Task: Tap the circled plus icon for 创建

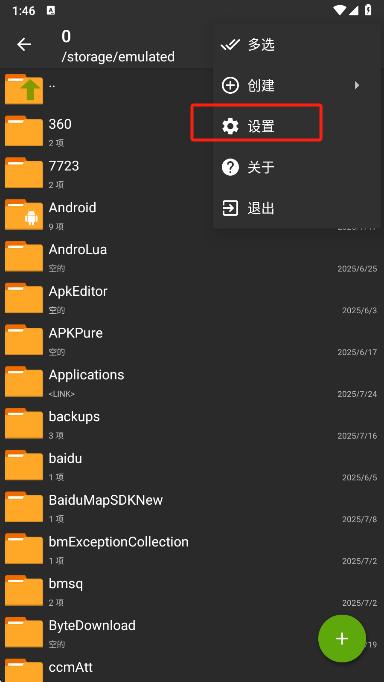Action: [x=230, y=85]
